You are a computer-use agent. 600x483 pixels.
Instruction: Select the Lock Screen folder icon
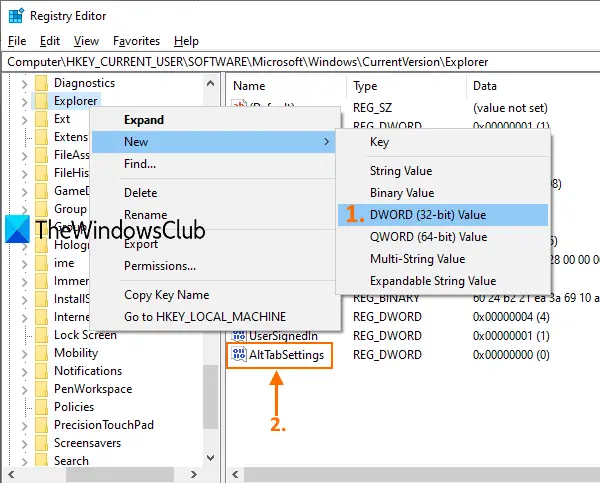[41, 335]
